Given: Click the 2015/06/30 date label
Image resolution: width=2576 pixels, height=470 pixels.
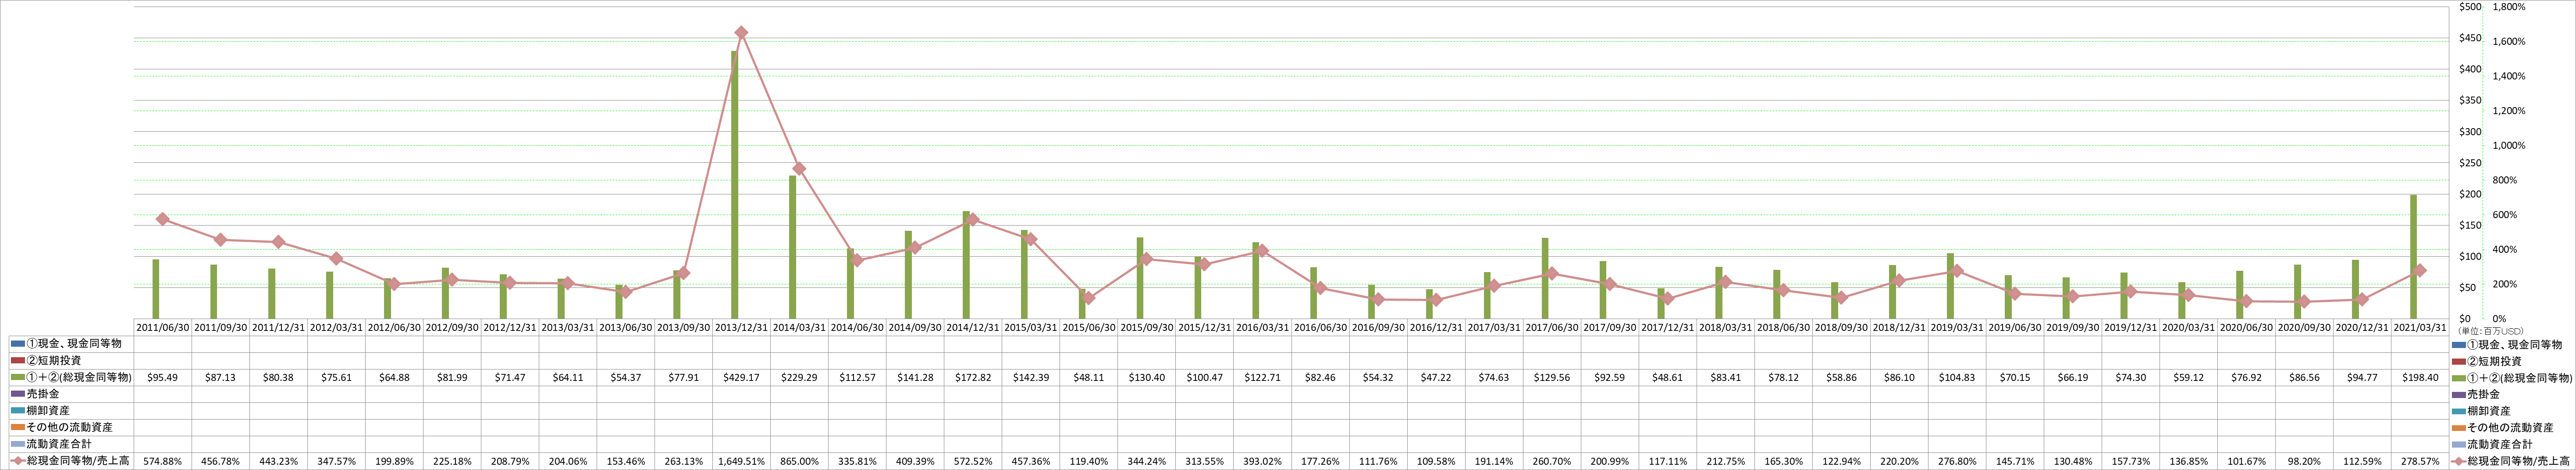Looking at the screenshot, I should (x=1089, y=327).
